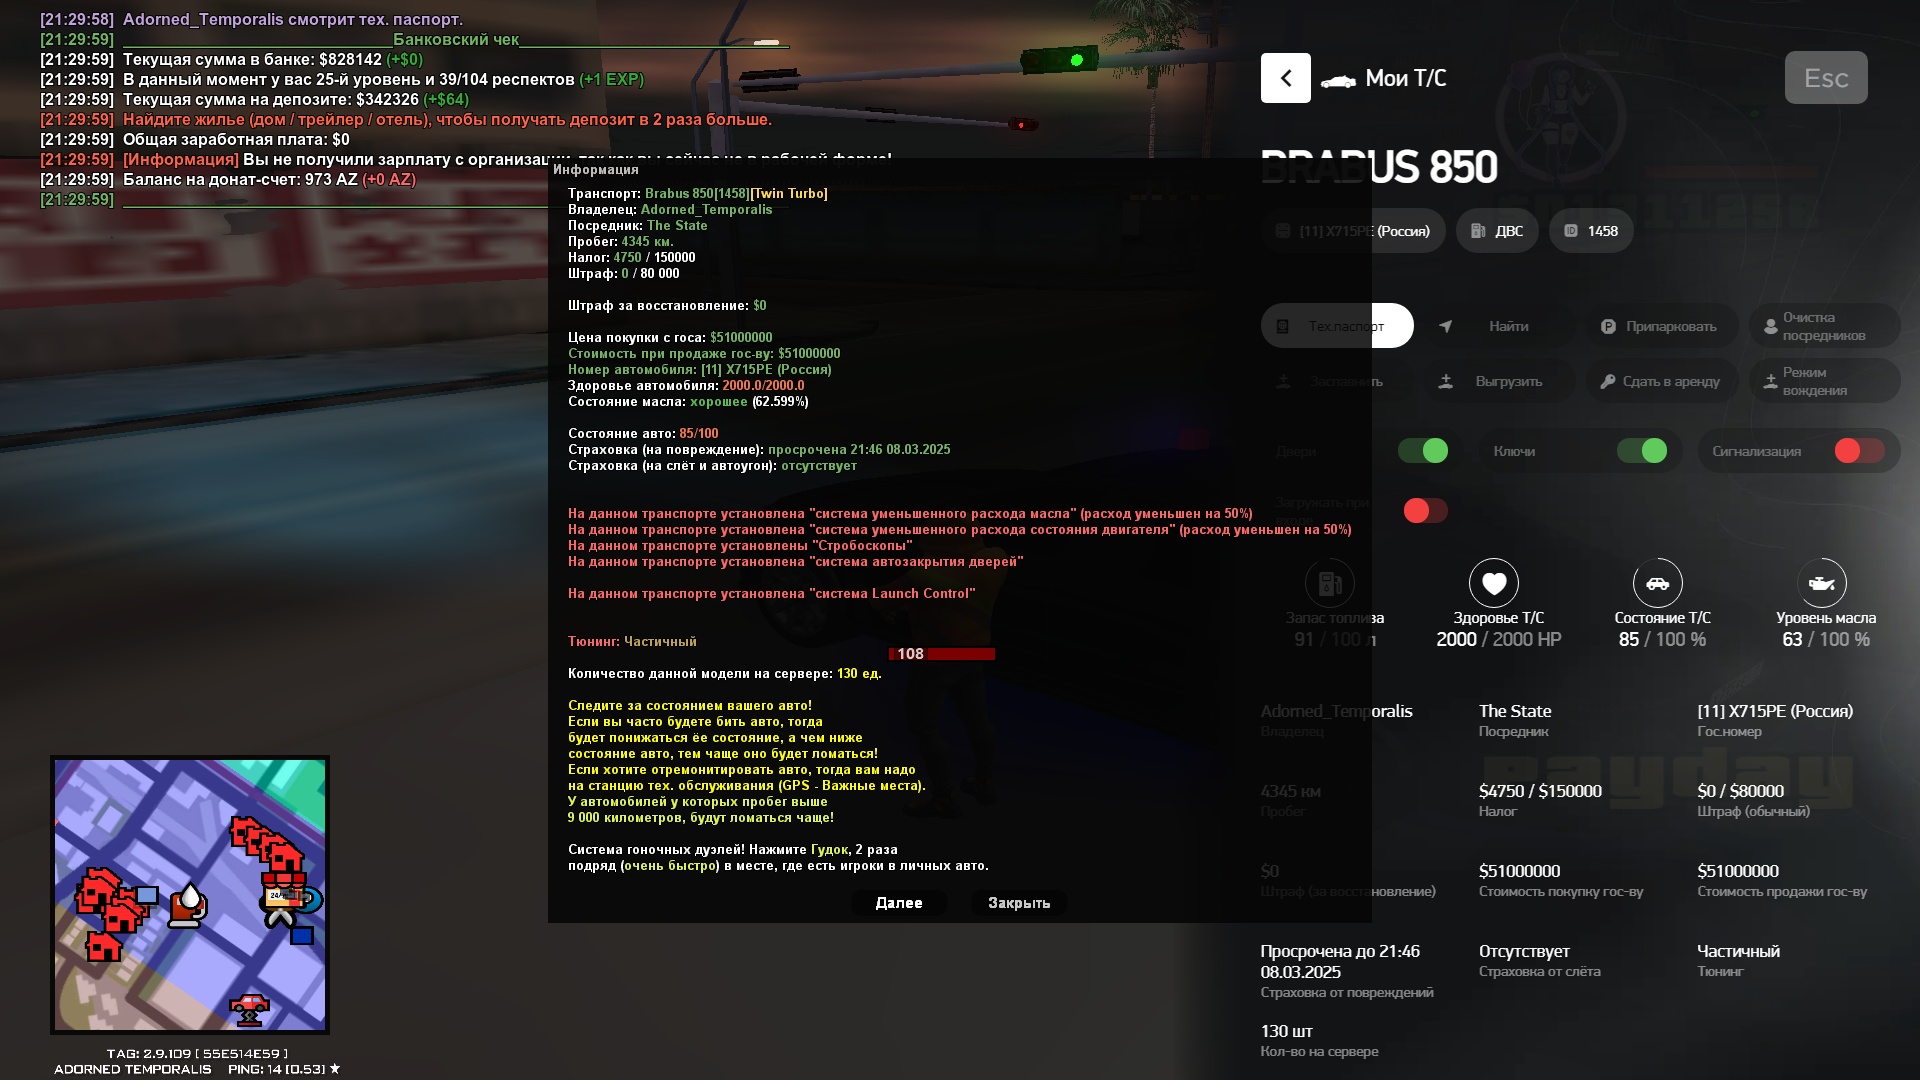Click the car Состояние Т/С icon

coord(1658,583)
